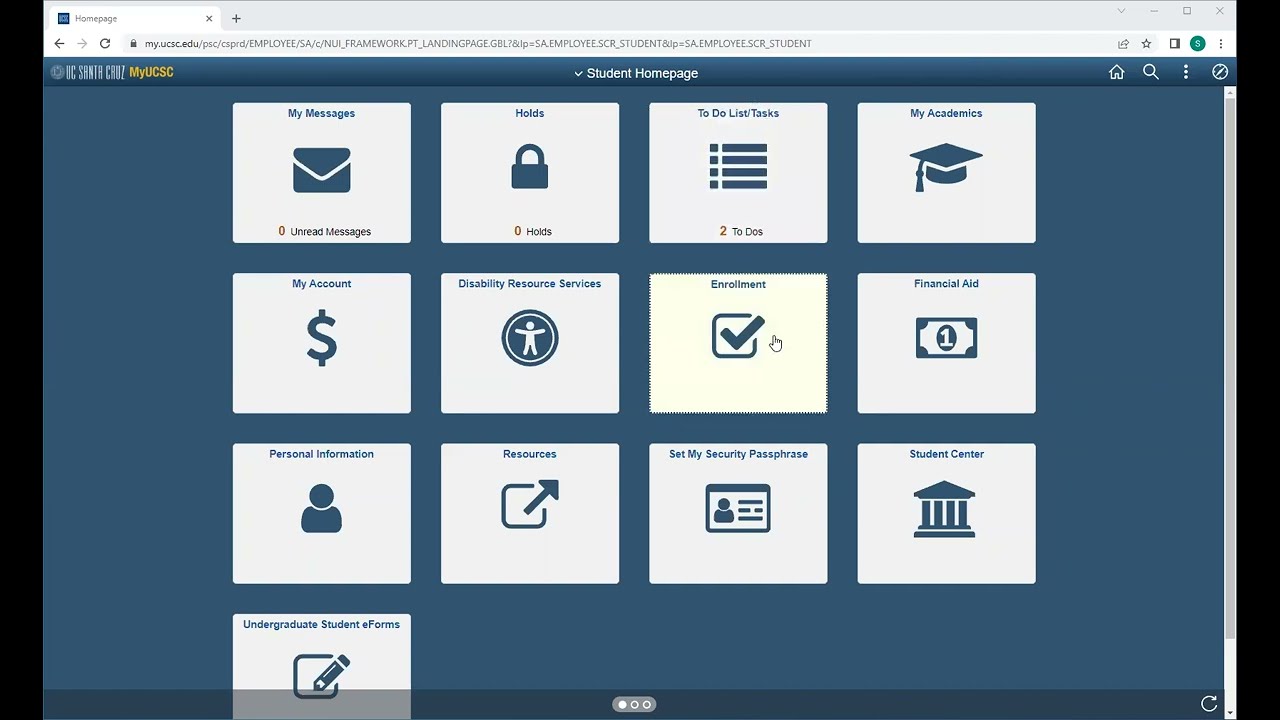Open the share page icon in address bar
Image resolution: width=1280 pixels, height=720 pixels.
[1123, 43]
